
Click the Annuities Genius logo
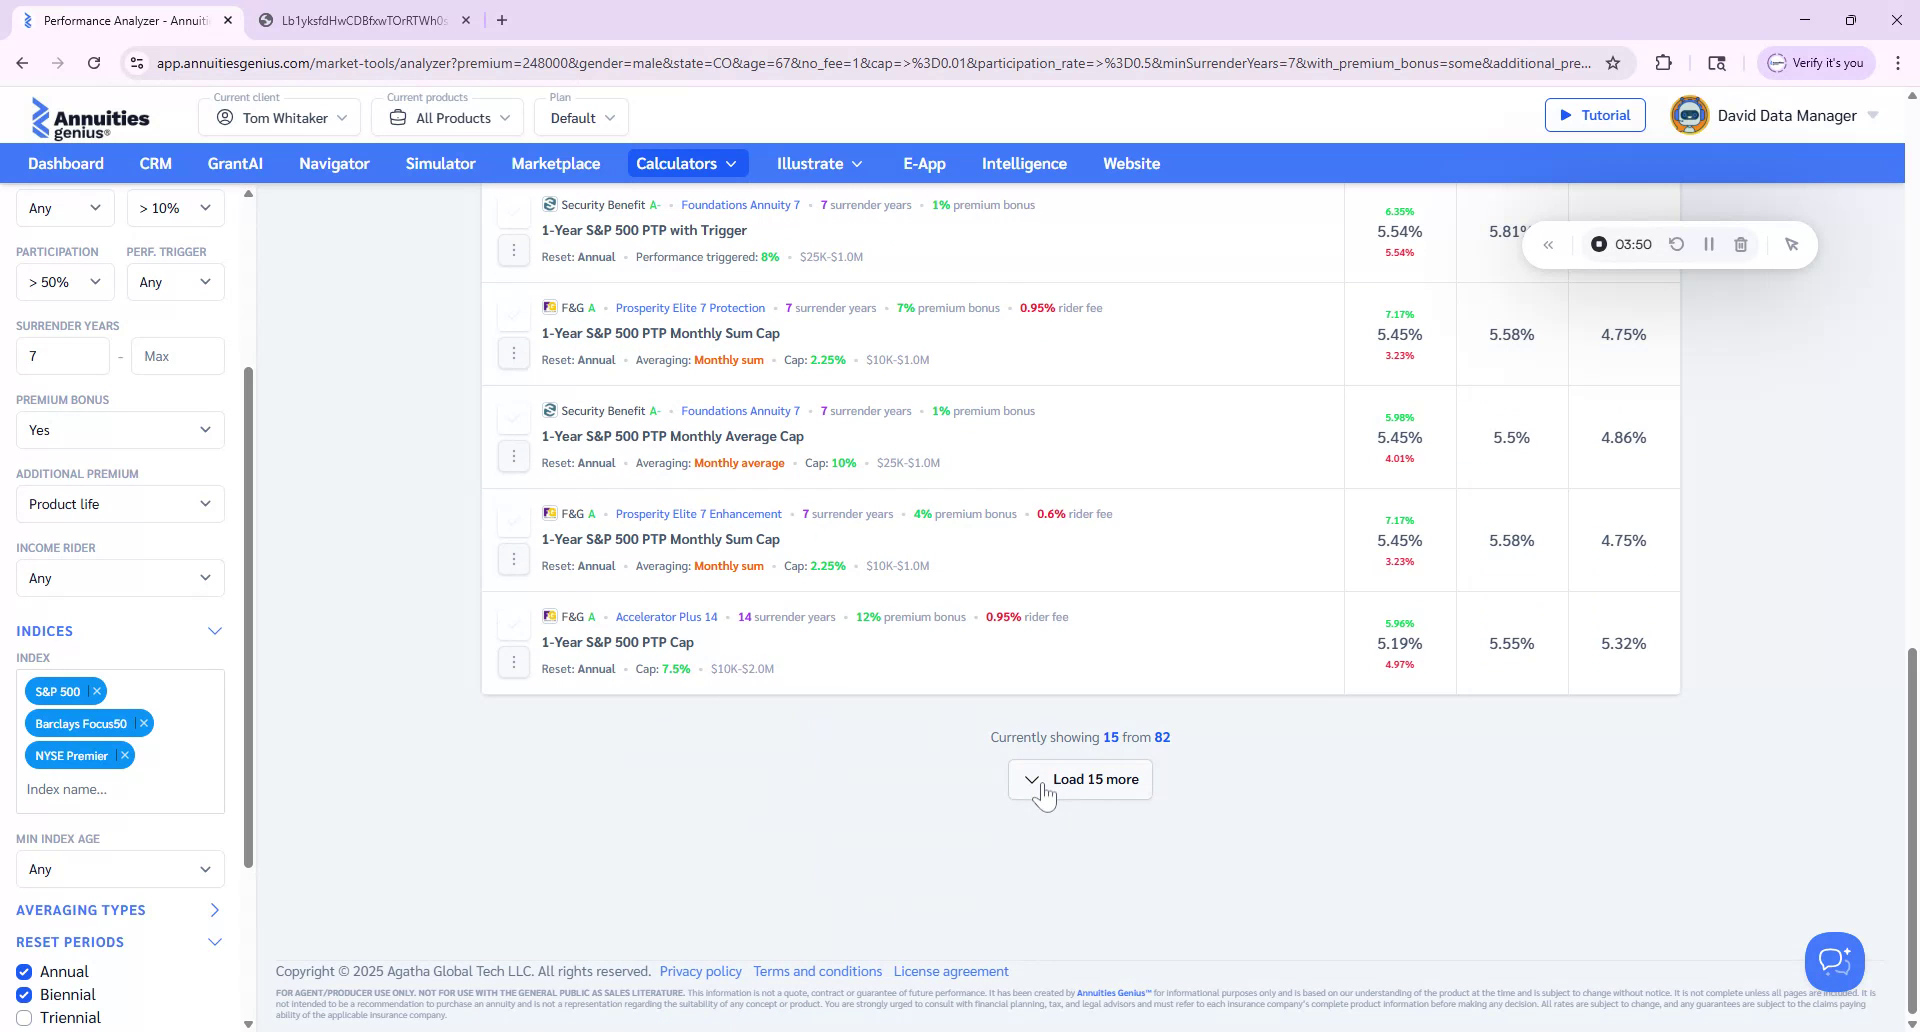coord(91,117)
